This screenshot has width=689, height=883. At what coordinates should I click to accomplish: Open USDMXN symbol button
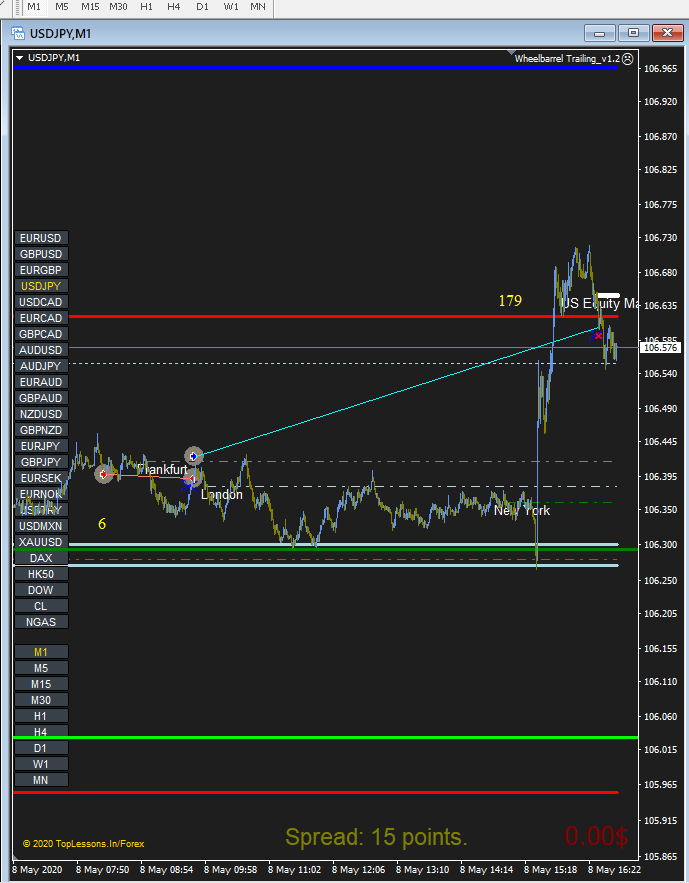41,526
